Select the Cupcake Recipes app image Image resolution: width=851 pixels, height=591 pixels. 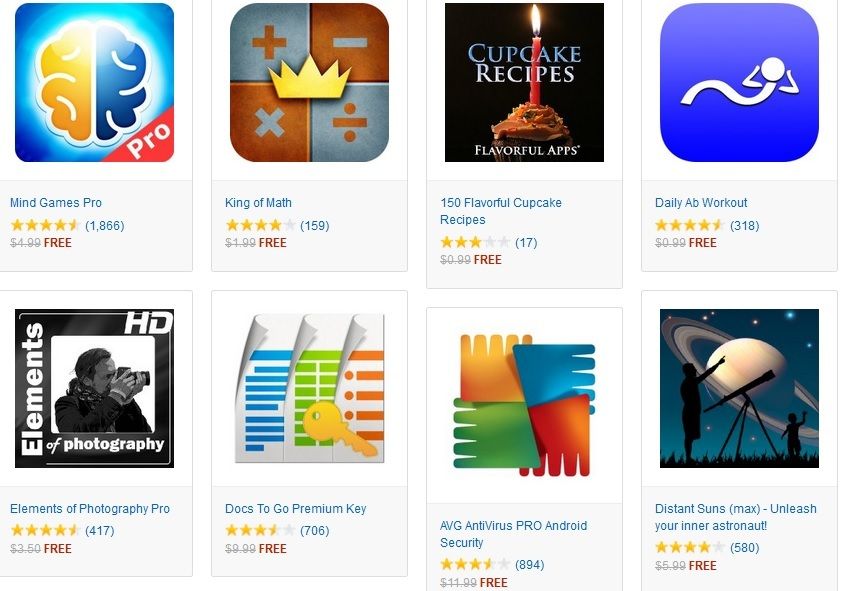point(524,82)
